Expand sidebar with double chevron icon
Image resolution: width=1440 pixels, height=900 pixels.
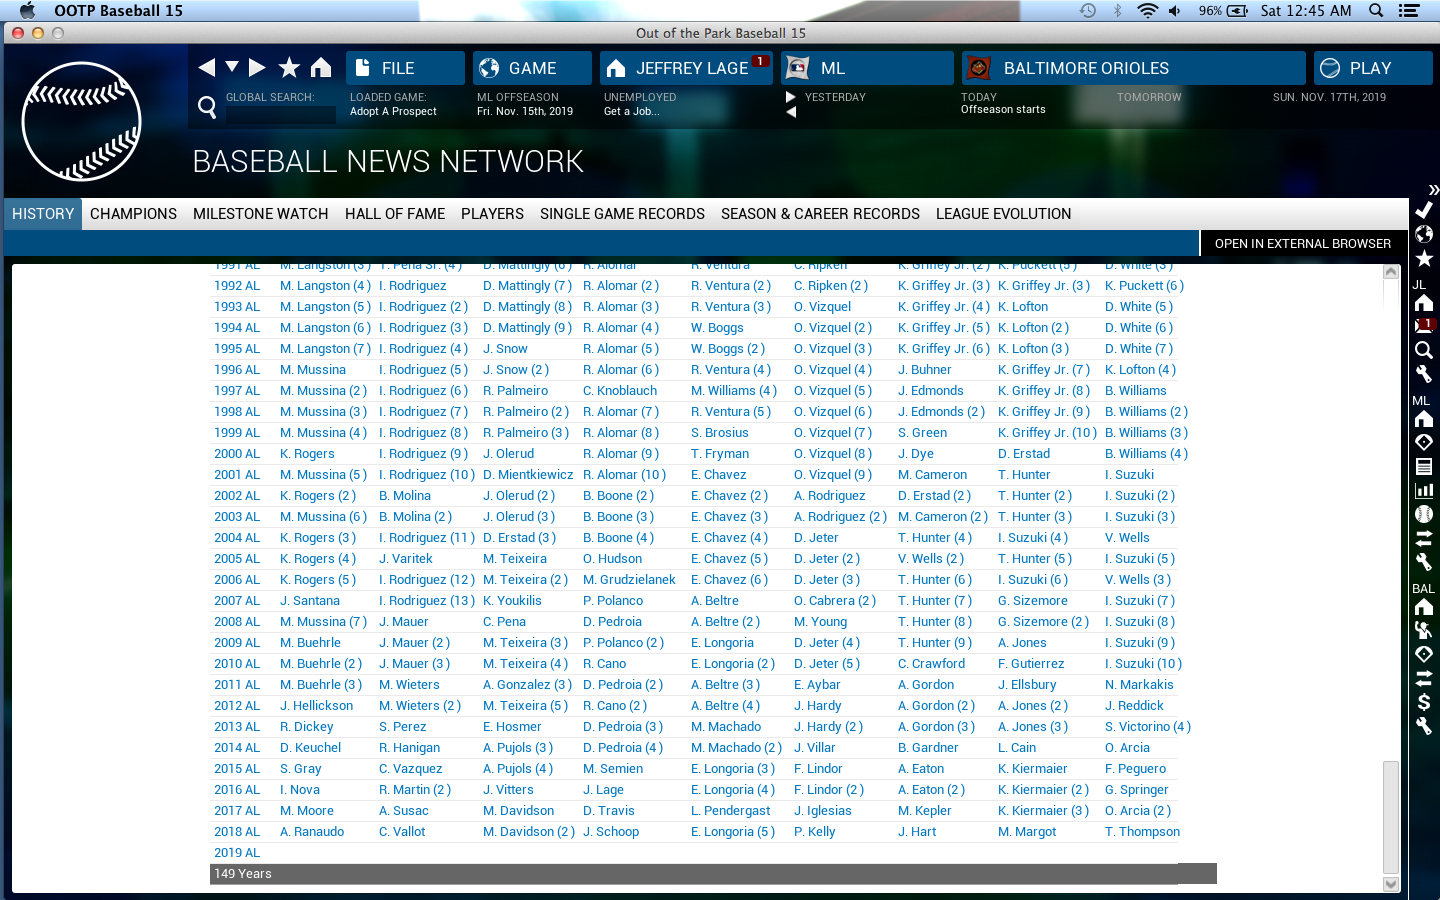point(1433,189)
